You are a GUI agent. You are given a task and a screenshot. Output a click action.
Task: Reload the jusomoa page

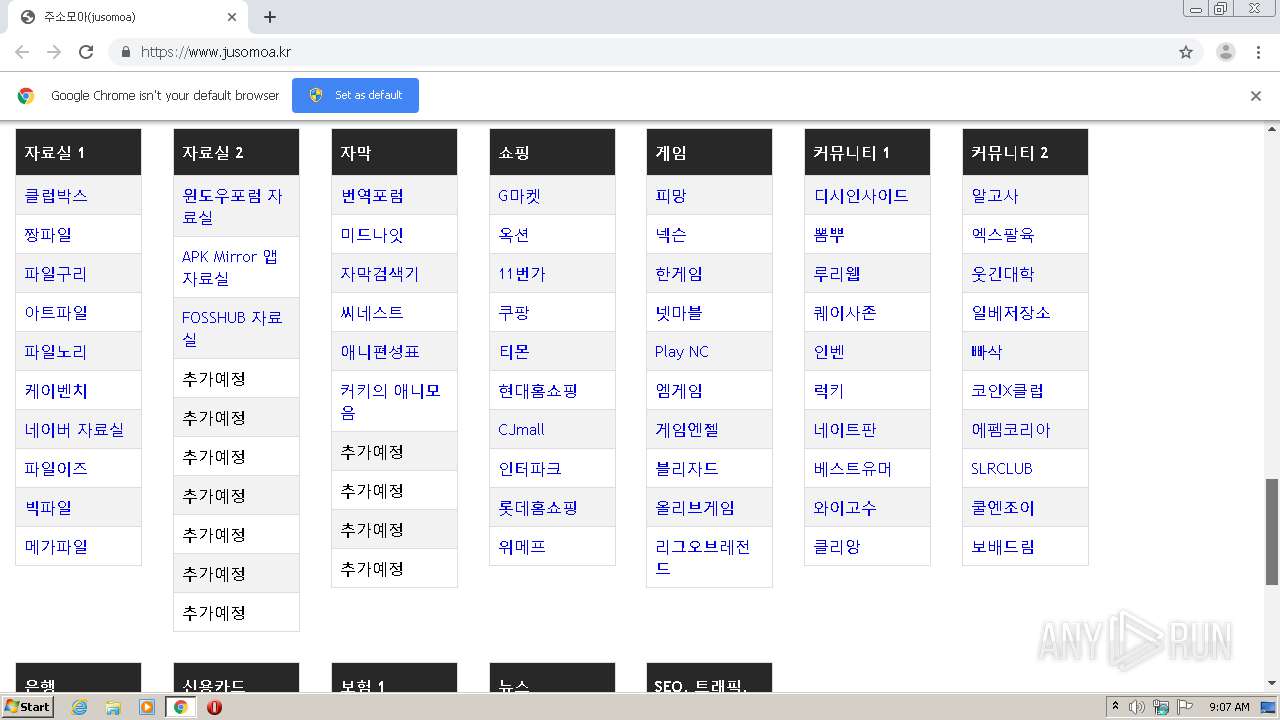(86, 52)
